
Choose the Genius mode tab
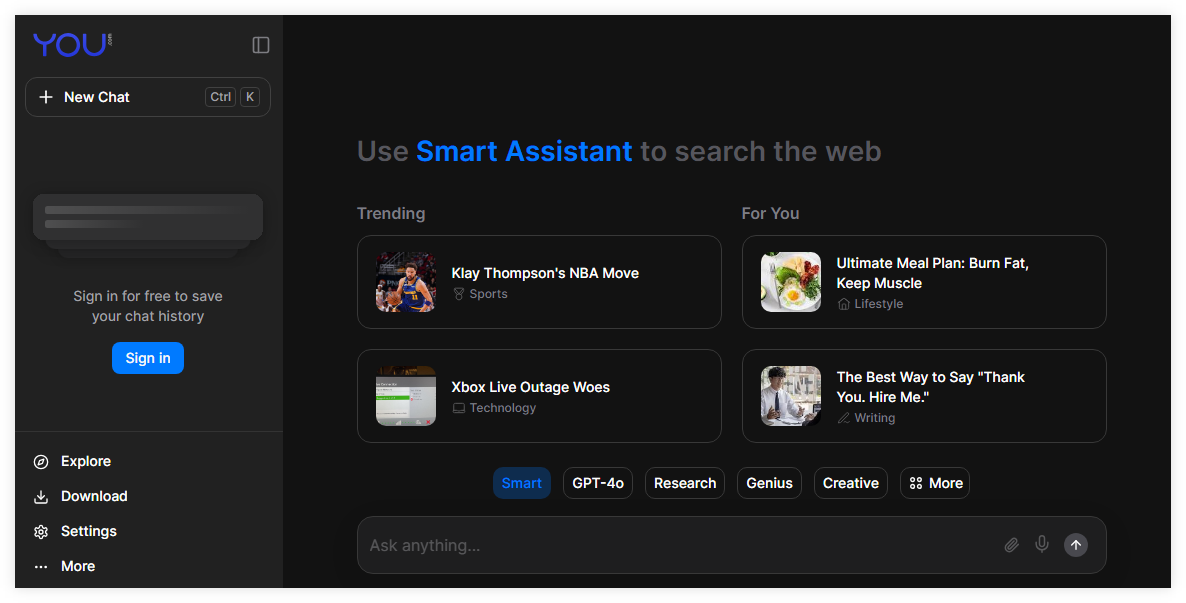point(769,483)
